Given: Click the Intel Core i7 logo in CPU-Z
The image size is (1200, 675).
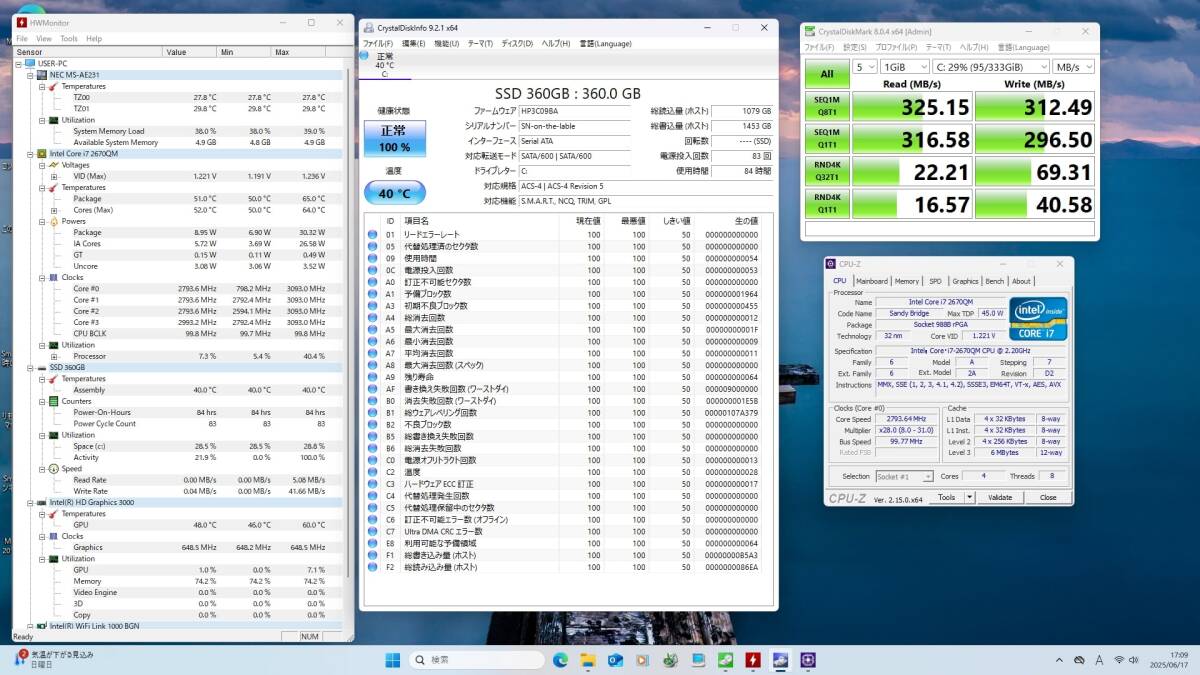Looking at the screenshot, I should click(1038, 318).
